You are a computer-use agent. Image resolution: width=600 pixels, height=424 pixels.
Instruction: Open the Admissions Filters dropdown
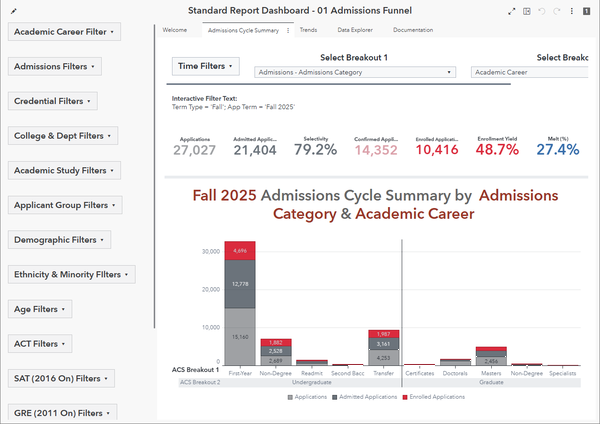(55, 67)
